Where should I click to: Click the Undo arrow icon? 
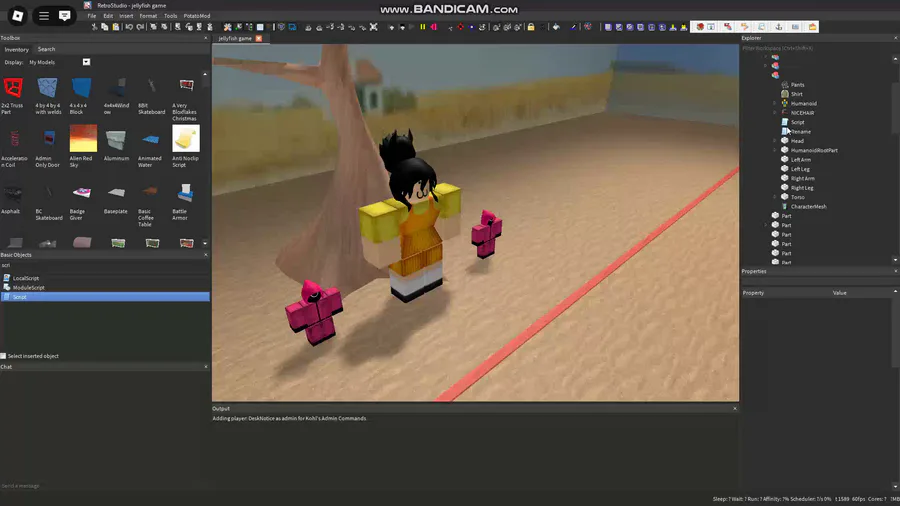pyautogui.click(x=129, y=27)
